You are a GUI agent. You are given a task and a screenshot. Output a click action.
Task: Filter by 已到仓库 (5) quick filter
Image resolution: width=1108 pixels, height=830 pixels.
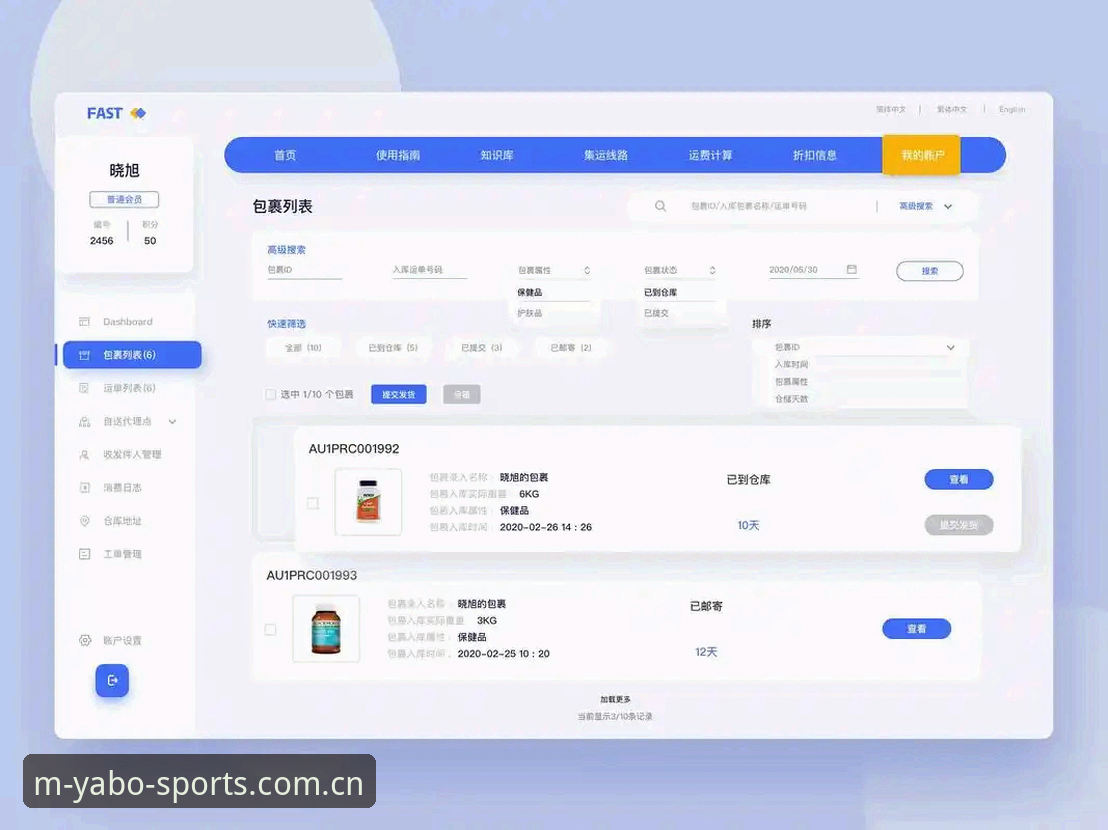click(x=393, y=348)
